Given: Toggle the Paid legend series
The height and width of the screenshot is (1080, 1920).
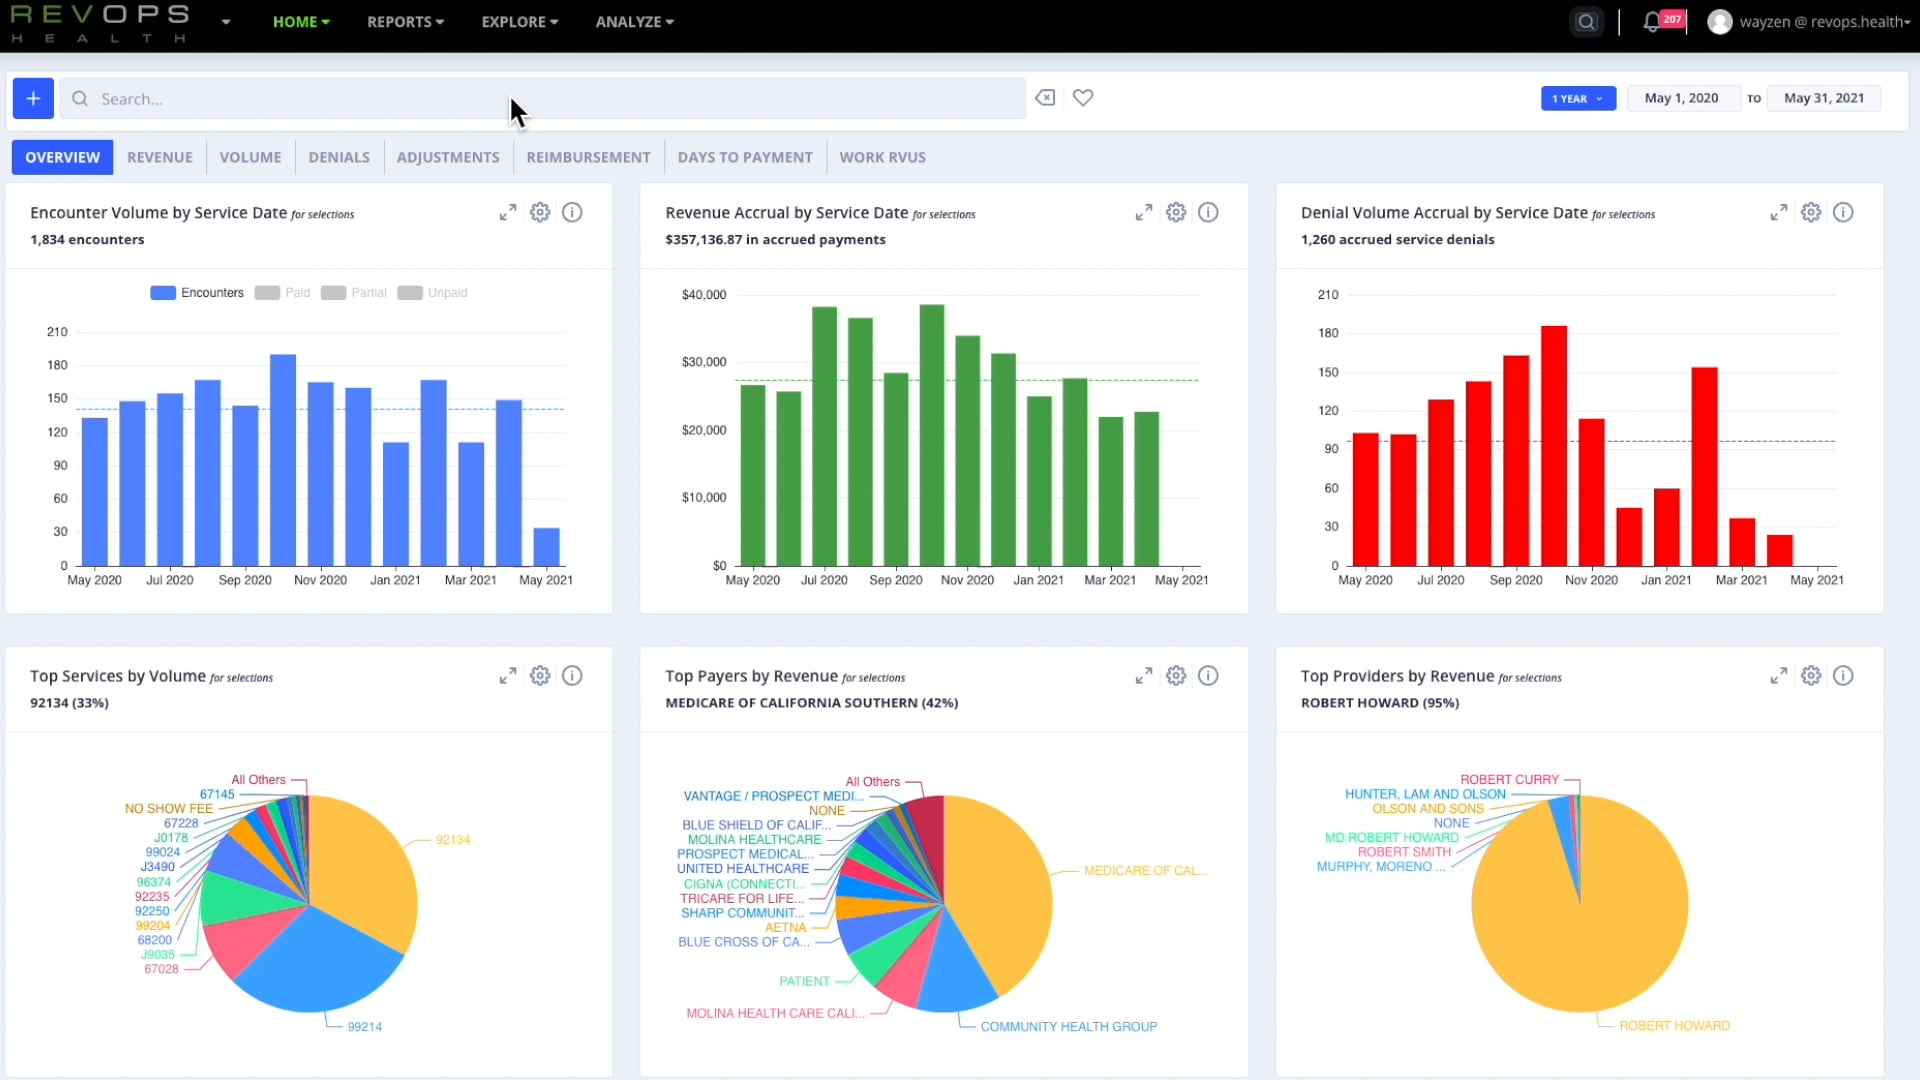Looking at the screenshot, I should pyautogui.click(x=283, y=293).
